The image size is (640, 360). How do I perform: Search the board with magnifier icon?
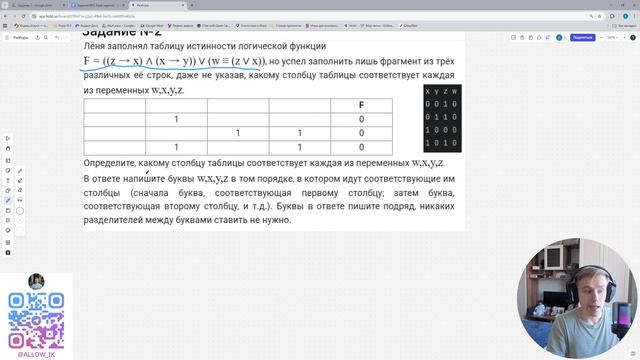point(46,38)
